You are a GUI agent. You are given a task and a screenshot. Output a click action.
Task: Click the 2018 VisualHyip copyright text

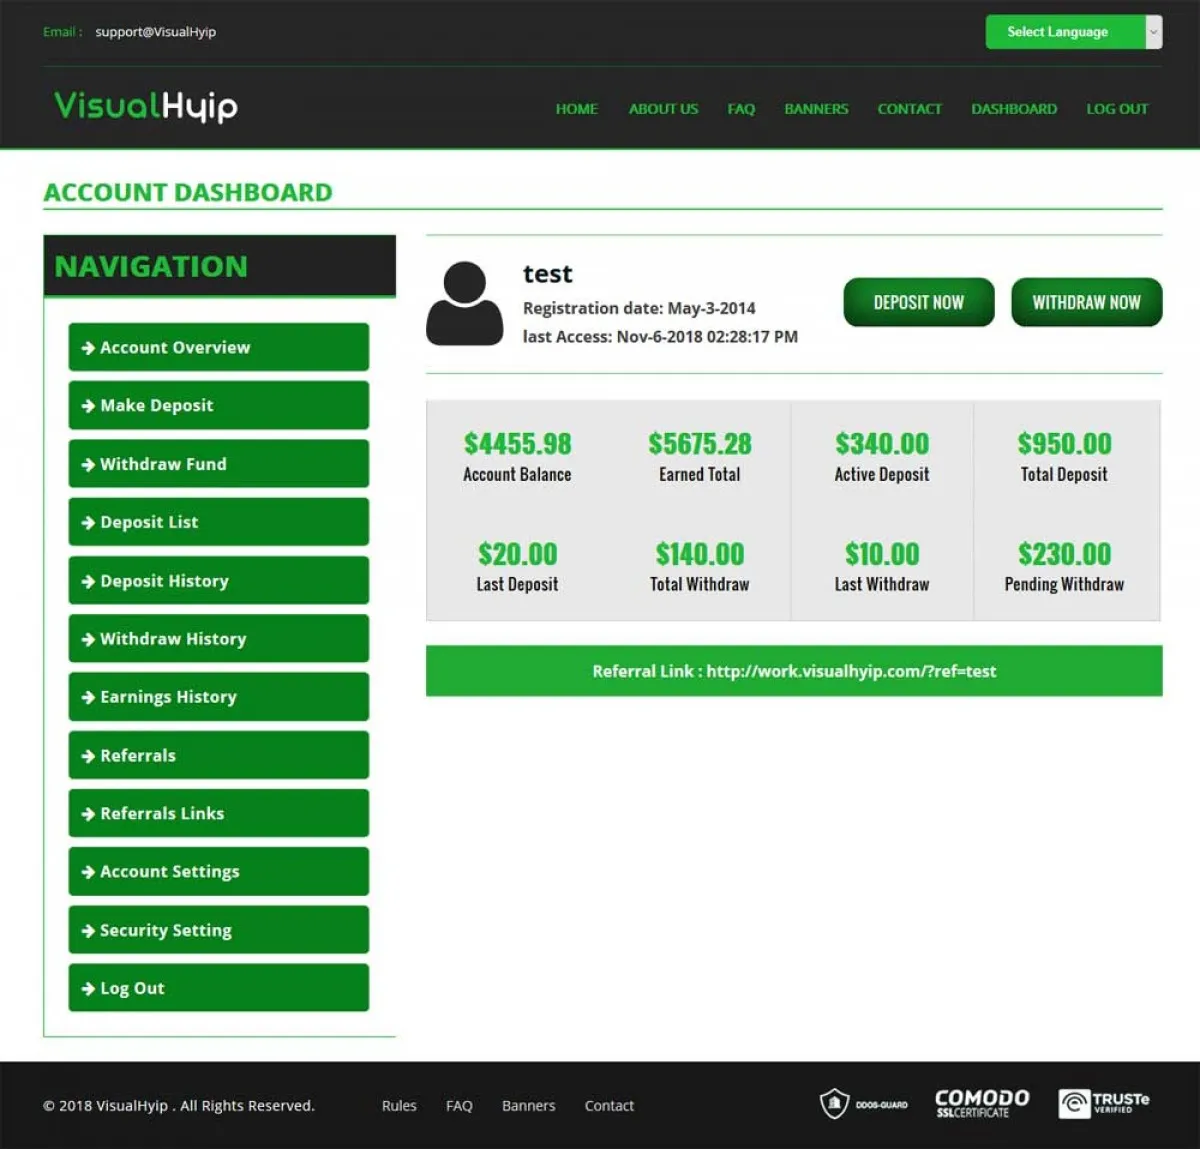179,1105
